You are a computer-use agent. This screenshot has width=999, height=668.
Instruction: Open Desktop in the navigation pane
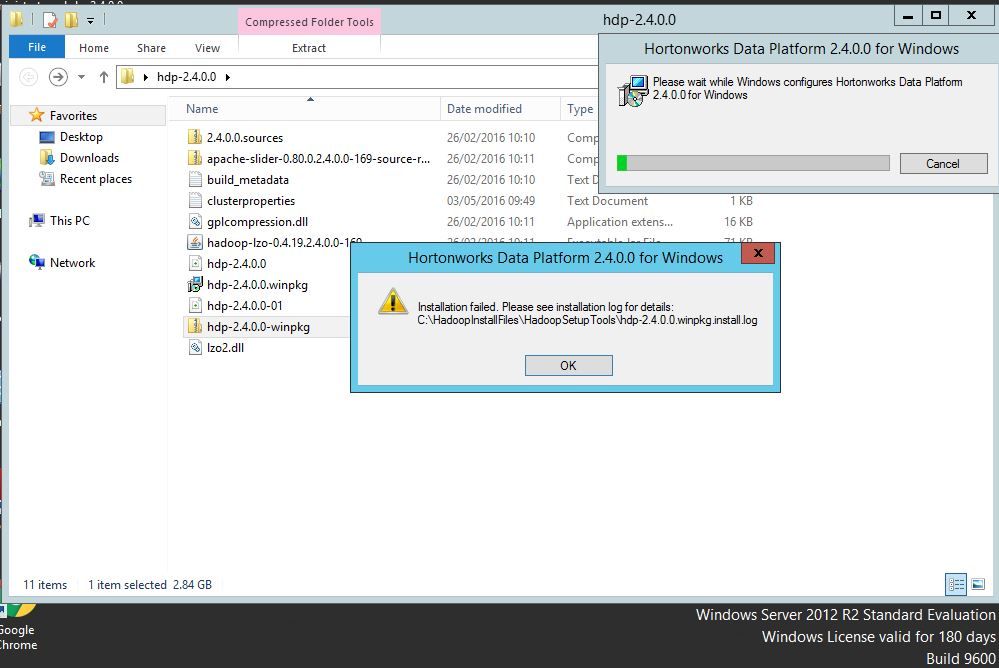pos(81,136)
